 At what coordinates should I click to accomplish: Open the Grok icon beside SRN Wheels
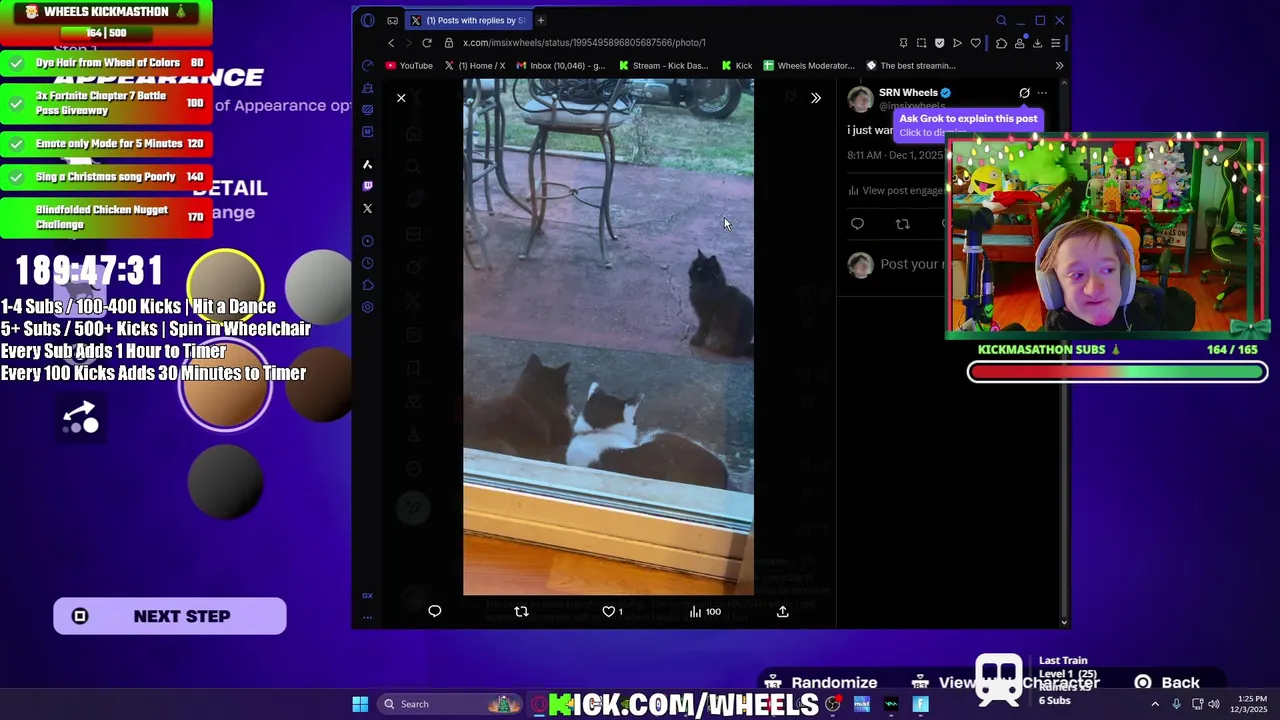tap(1024, 93)
